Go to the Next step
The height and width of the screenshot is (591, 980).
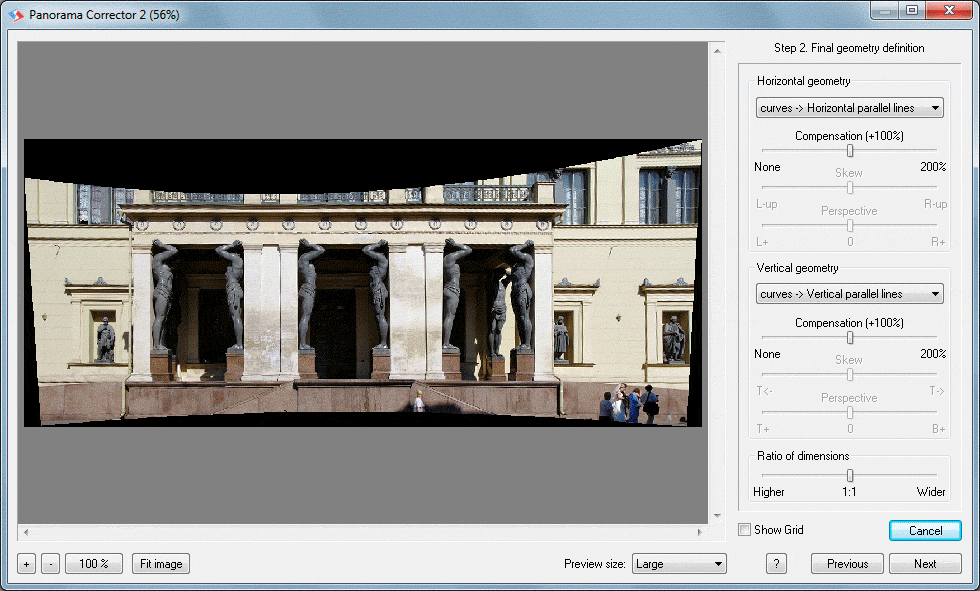coord(925,564)
